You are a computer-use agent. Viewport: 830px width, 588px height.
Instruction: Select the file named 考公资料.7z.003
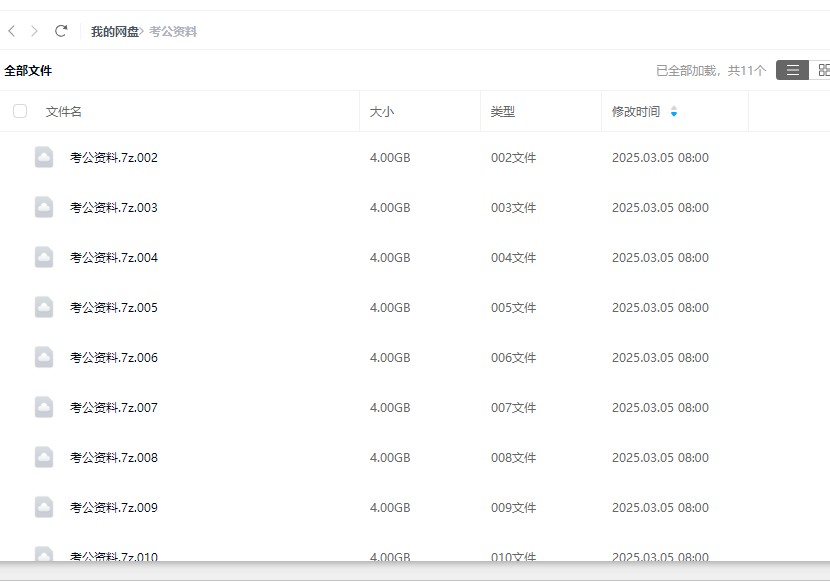[114, 208]
